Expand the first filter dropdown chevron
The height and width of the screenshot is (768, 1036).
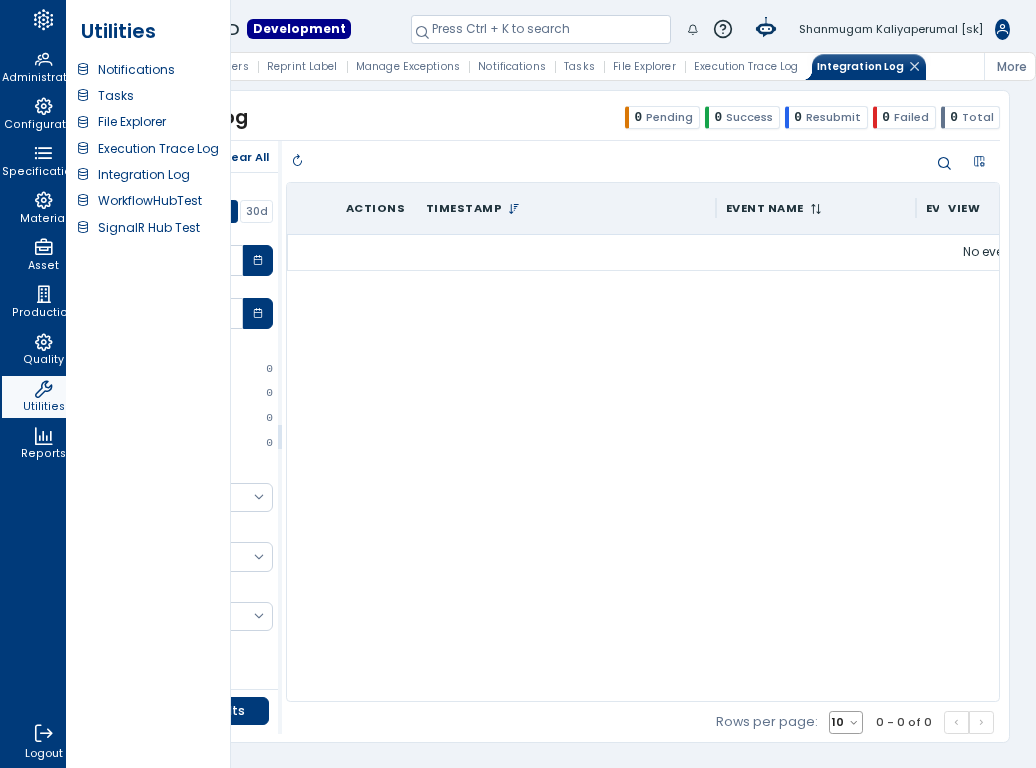click(x=259, y=497)
